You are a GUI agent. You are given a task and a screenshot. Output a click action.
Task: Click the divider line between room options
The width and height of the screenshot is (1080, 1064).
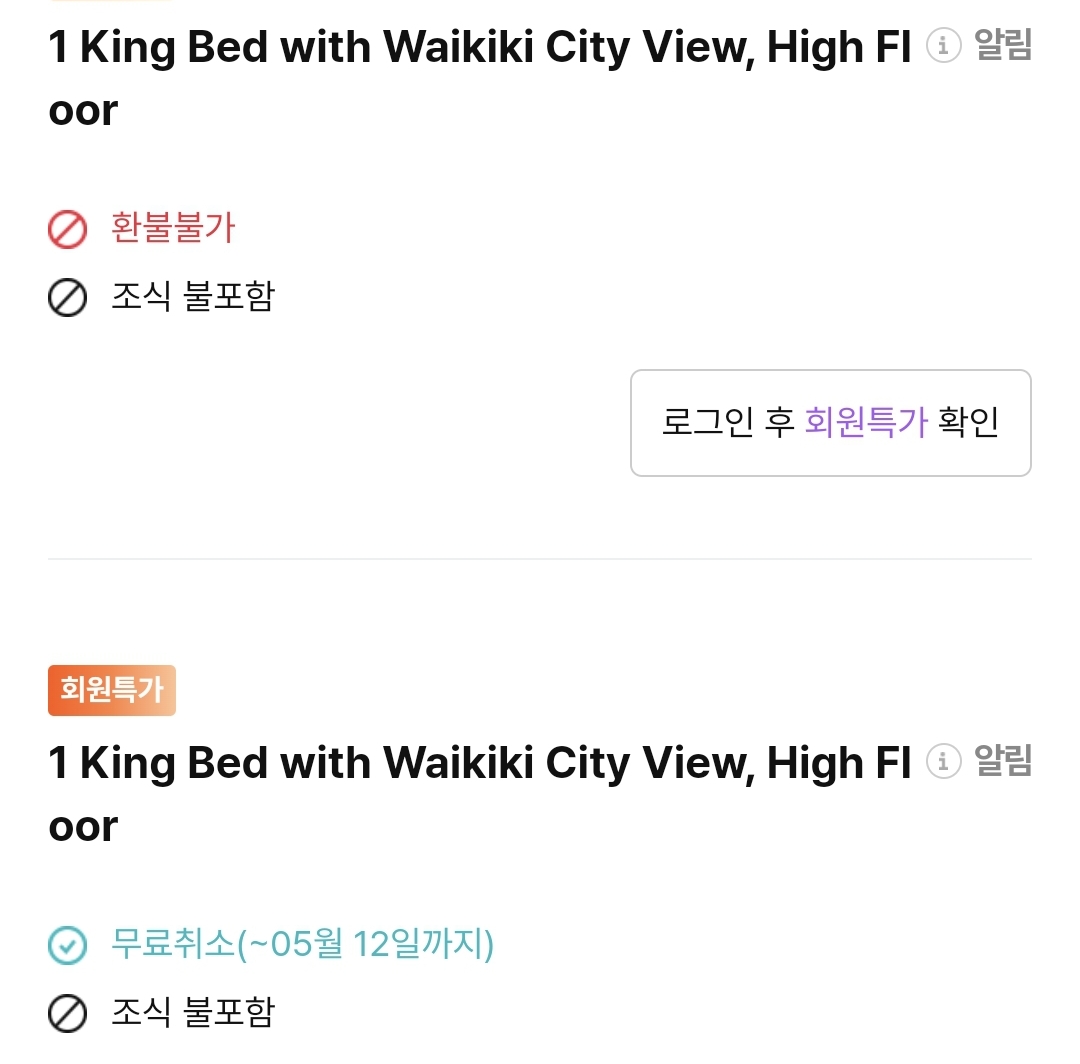(x=539, y=559)
